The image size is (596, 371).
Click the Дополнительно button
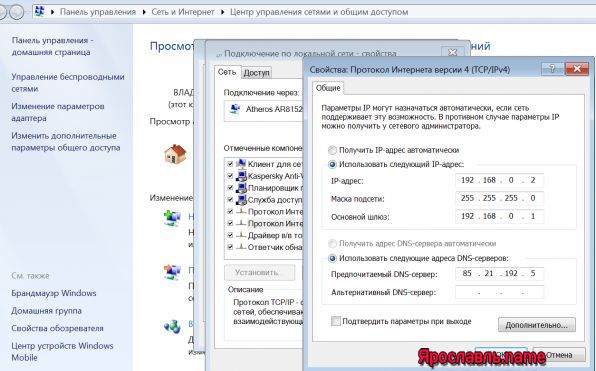click(x=537, y=325)
